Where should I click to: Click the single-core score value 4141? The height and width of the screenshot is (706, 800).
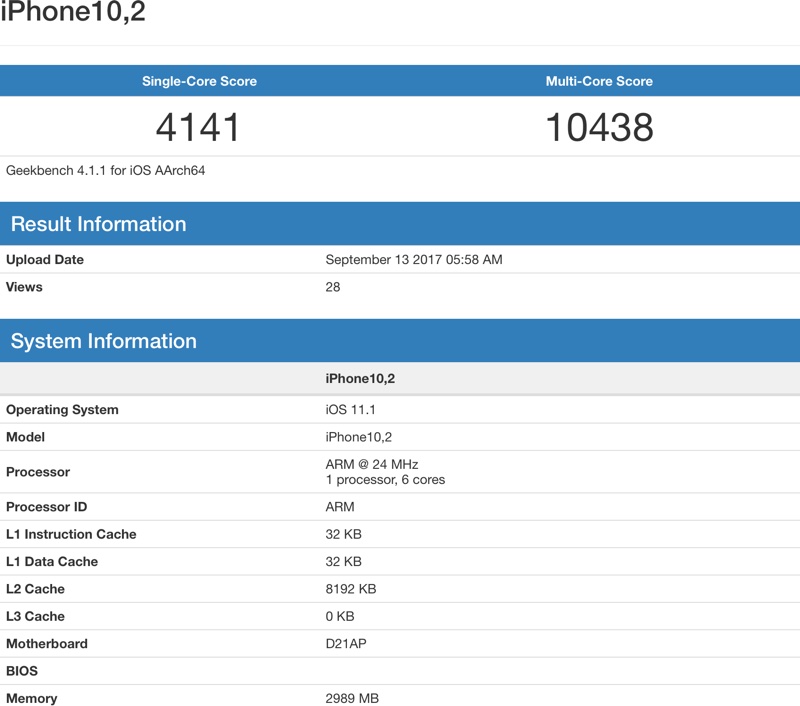point(199,127)
